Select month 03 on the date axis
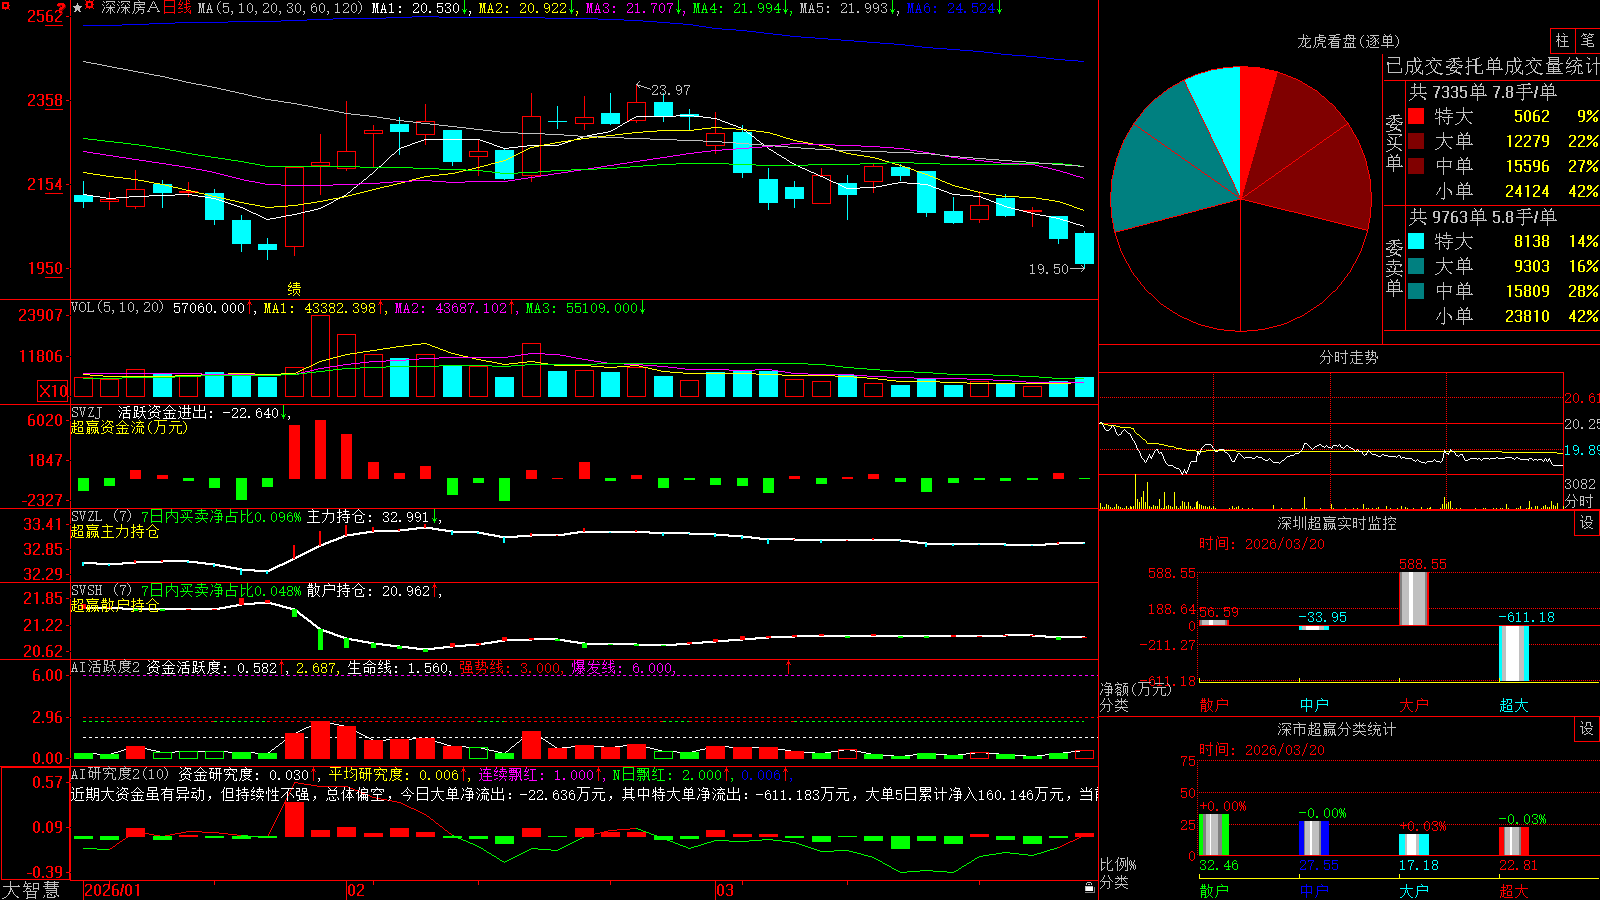Screen dimensions: 1600x900 [x=725, y=890]
